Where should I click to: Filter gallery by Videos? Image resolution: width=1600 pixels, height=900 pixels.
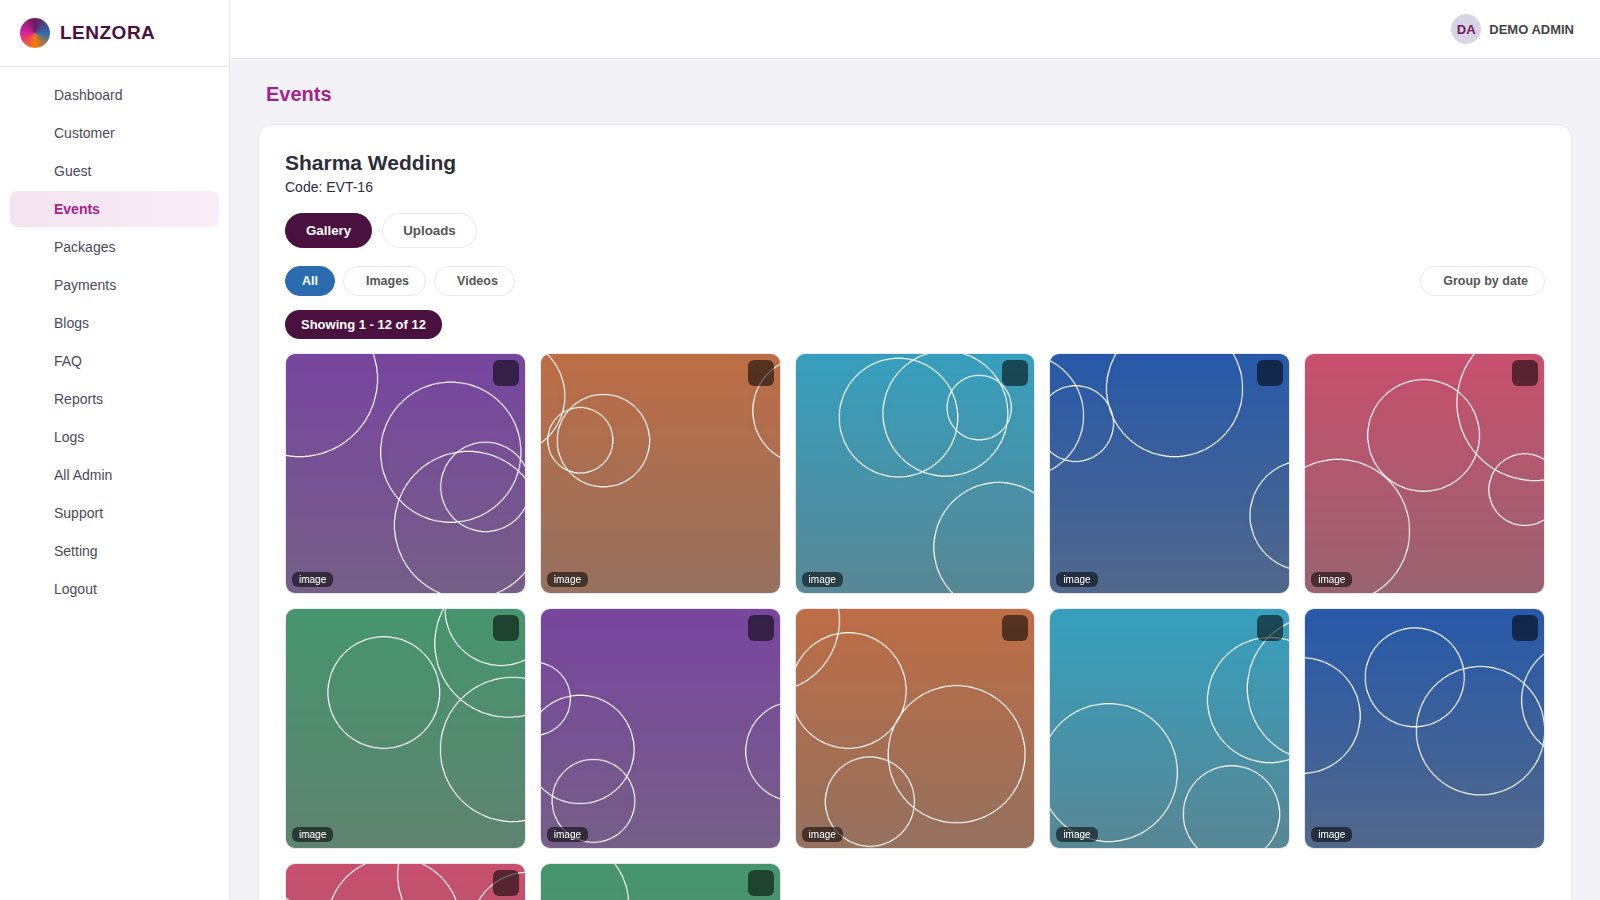click(x=474, y=281)
